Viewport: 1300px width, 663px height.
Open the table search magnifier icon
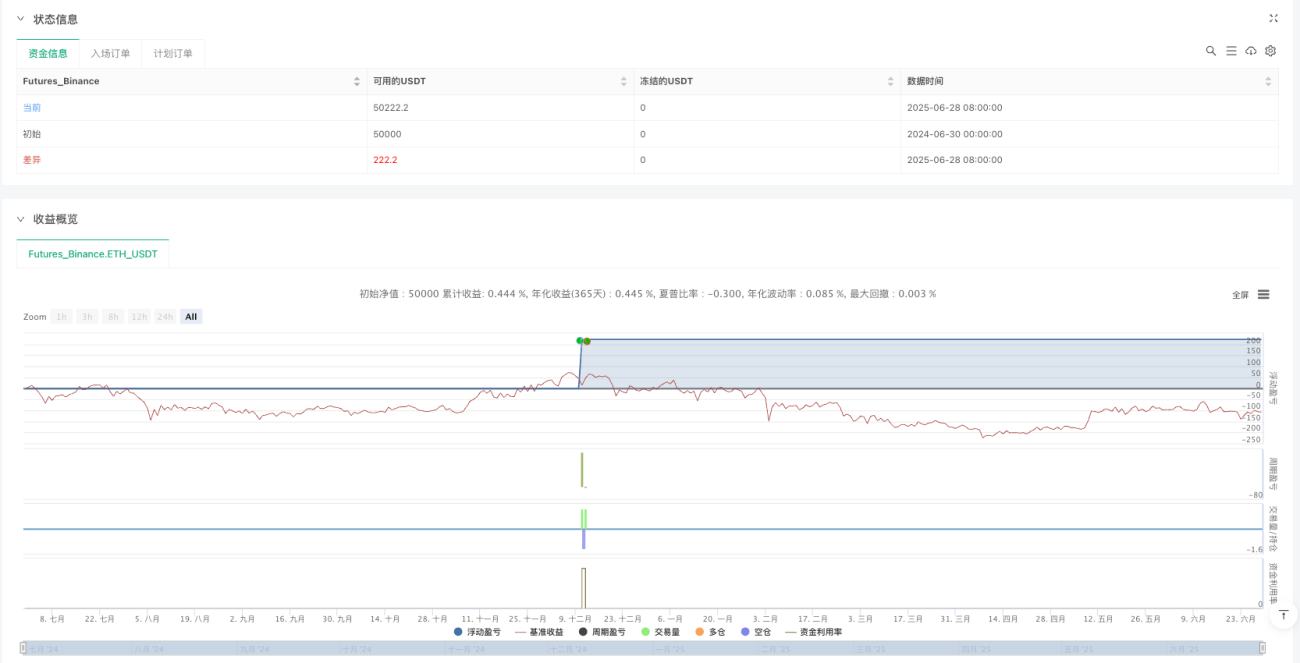point(1211,51)
